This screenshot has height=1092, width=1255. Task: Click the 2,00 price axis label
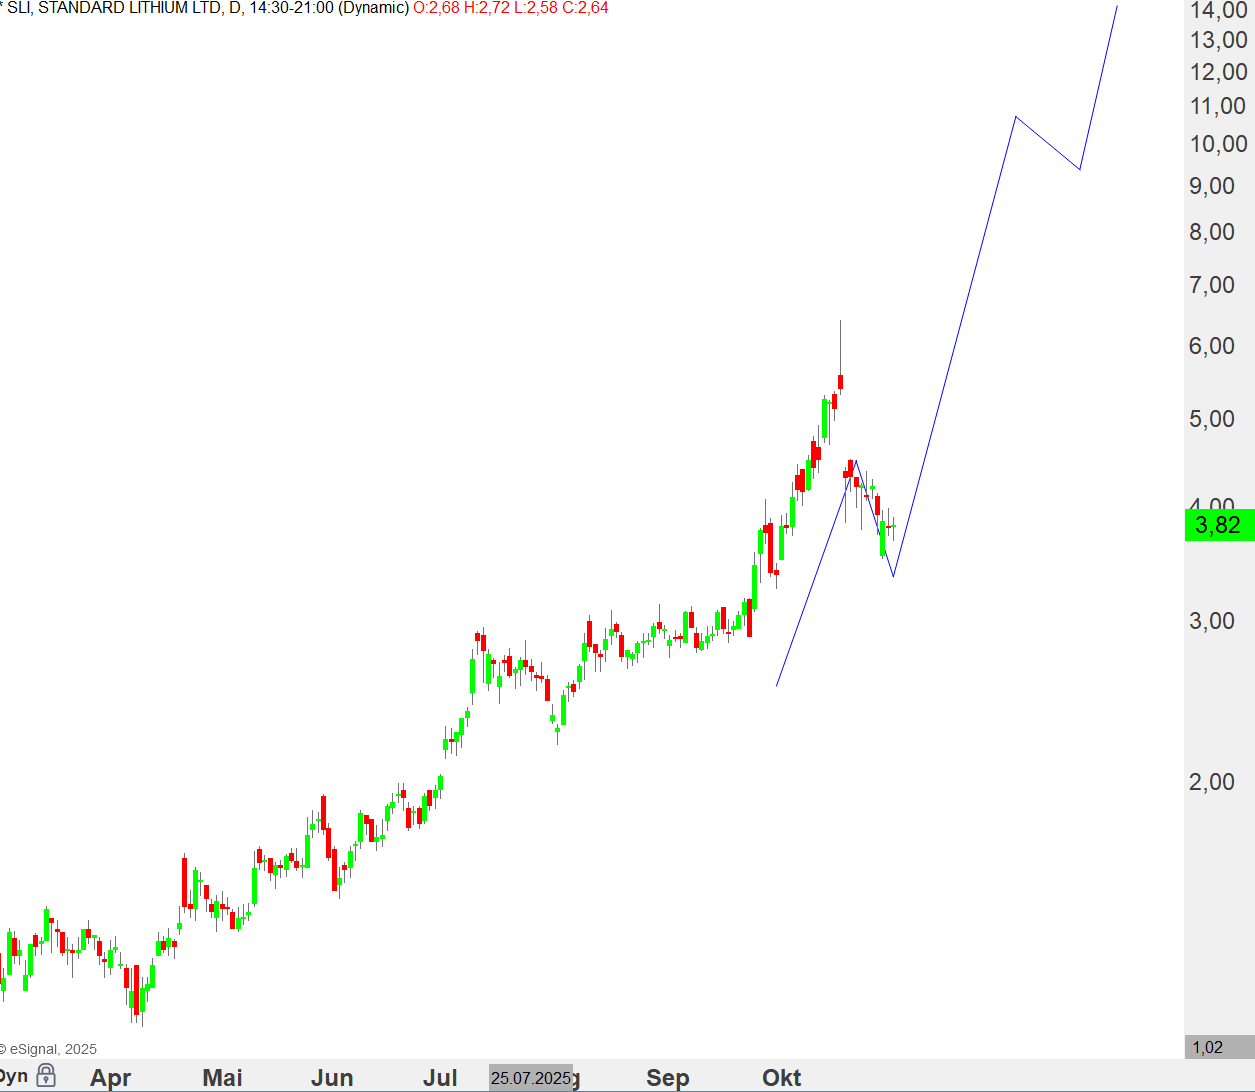point(1212,782)
